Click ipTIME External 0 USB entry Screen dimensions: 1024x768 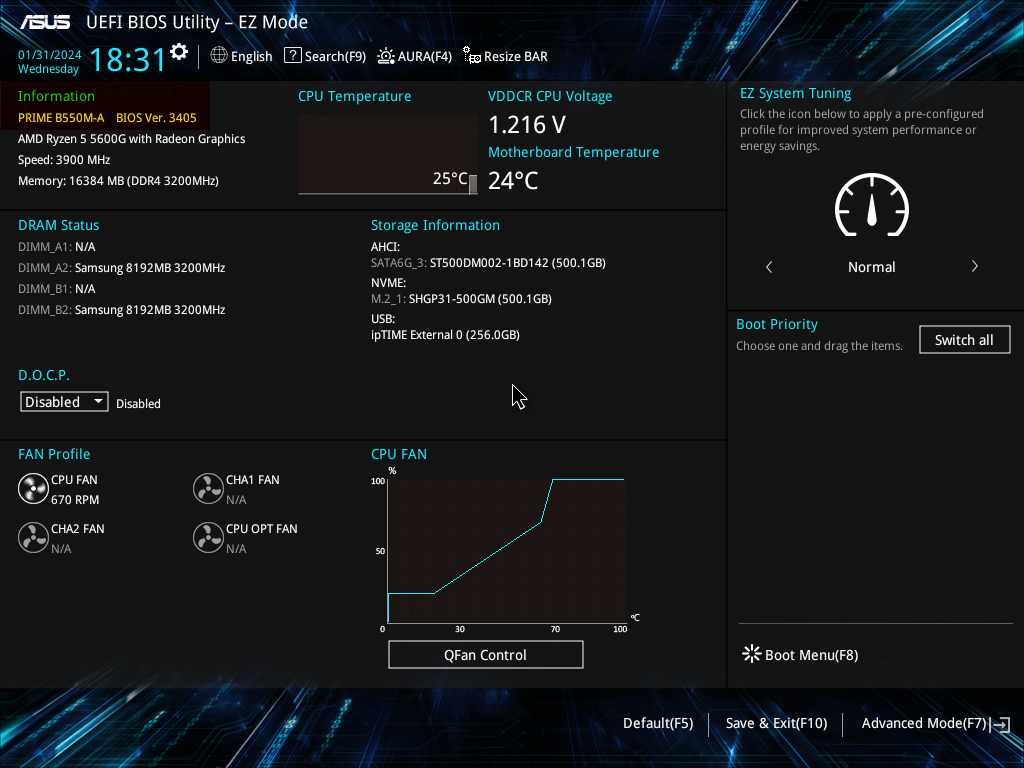(445, 334)
